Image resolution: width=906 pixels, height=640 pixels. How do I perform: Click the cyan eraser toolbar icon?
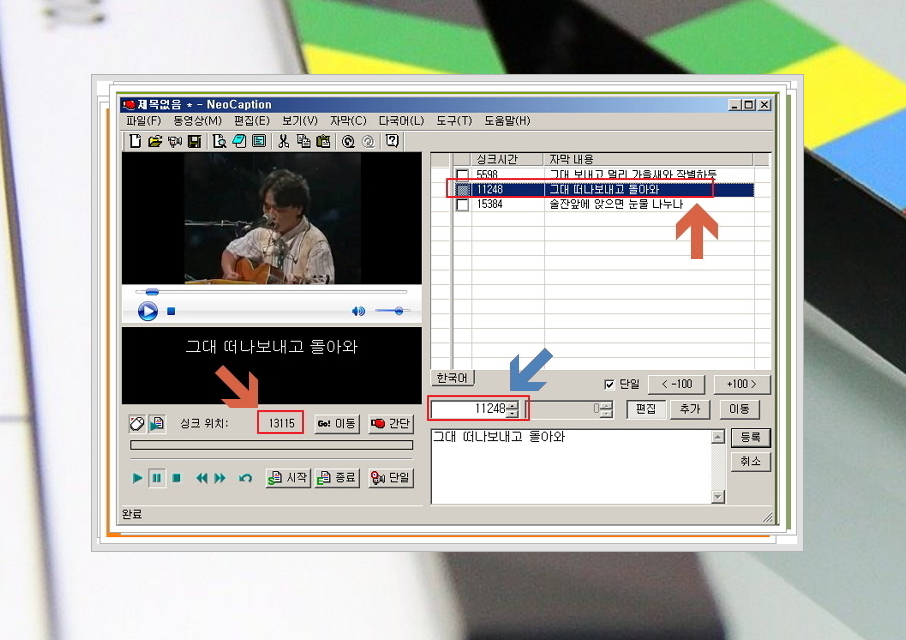[239, 141]
